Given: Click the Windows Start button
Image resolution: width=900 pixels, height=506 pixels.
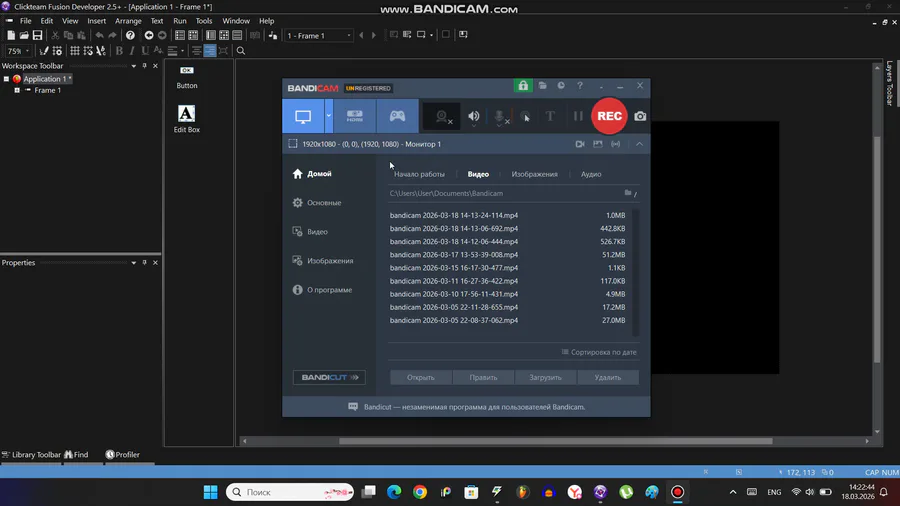Looking at the screenshot, I should (211, 492).
